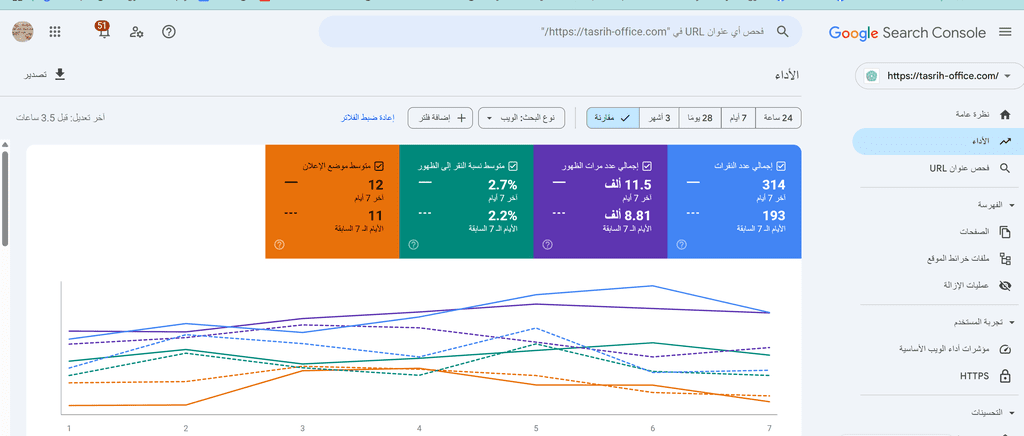Click help icon on impressions card

[547, 245]
